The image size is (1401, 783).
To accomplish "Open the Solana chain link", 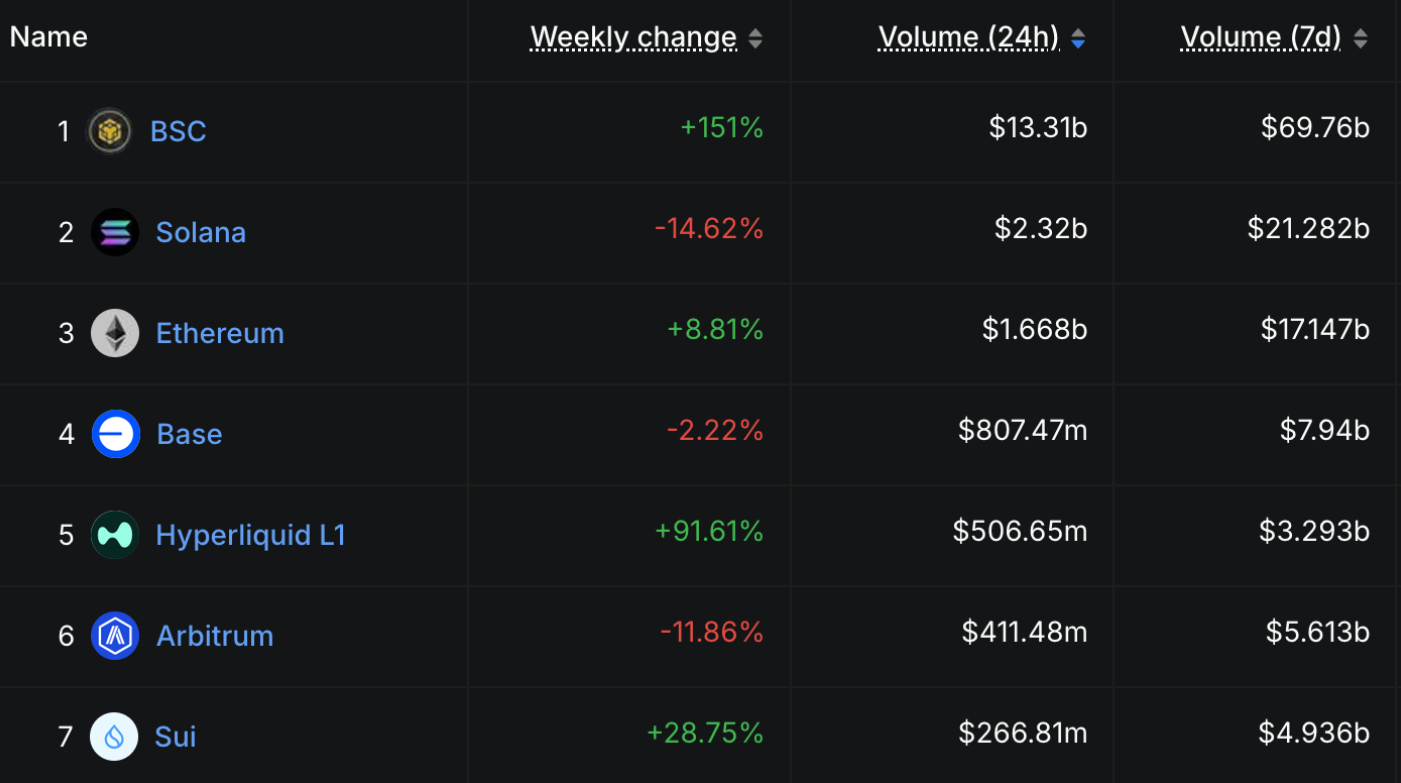I will click(x=201, y=232).
